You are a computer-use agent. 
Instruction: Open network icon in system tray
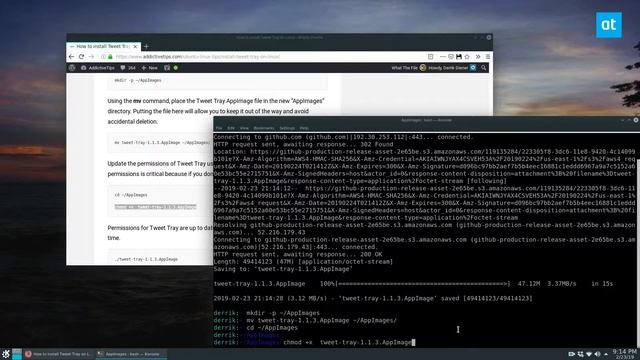589,354
